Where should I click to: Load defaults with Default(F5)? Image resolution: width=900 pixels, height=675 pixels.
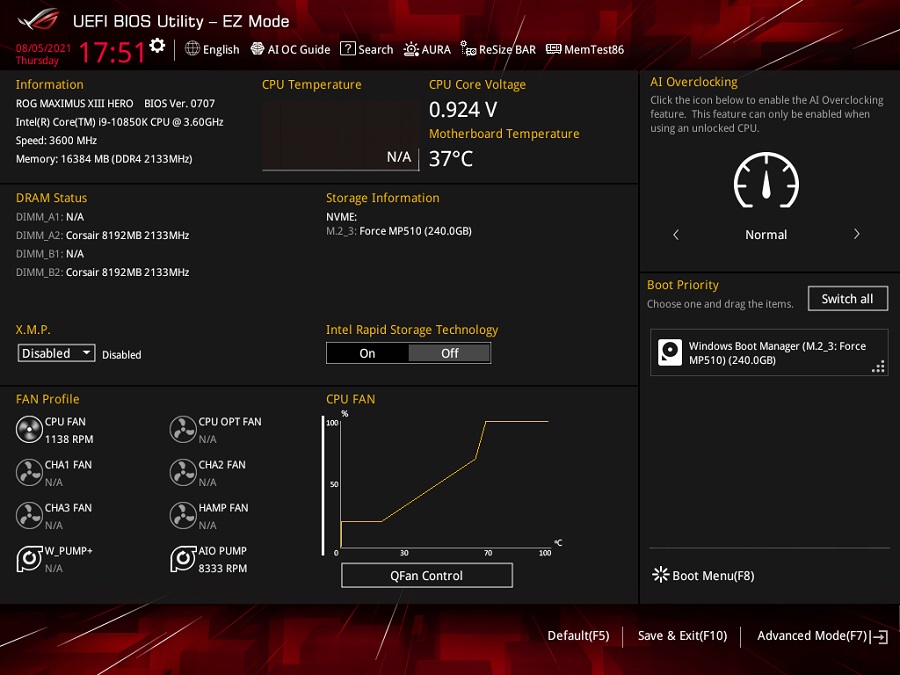(579, 635)
